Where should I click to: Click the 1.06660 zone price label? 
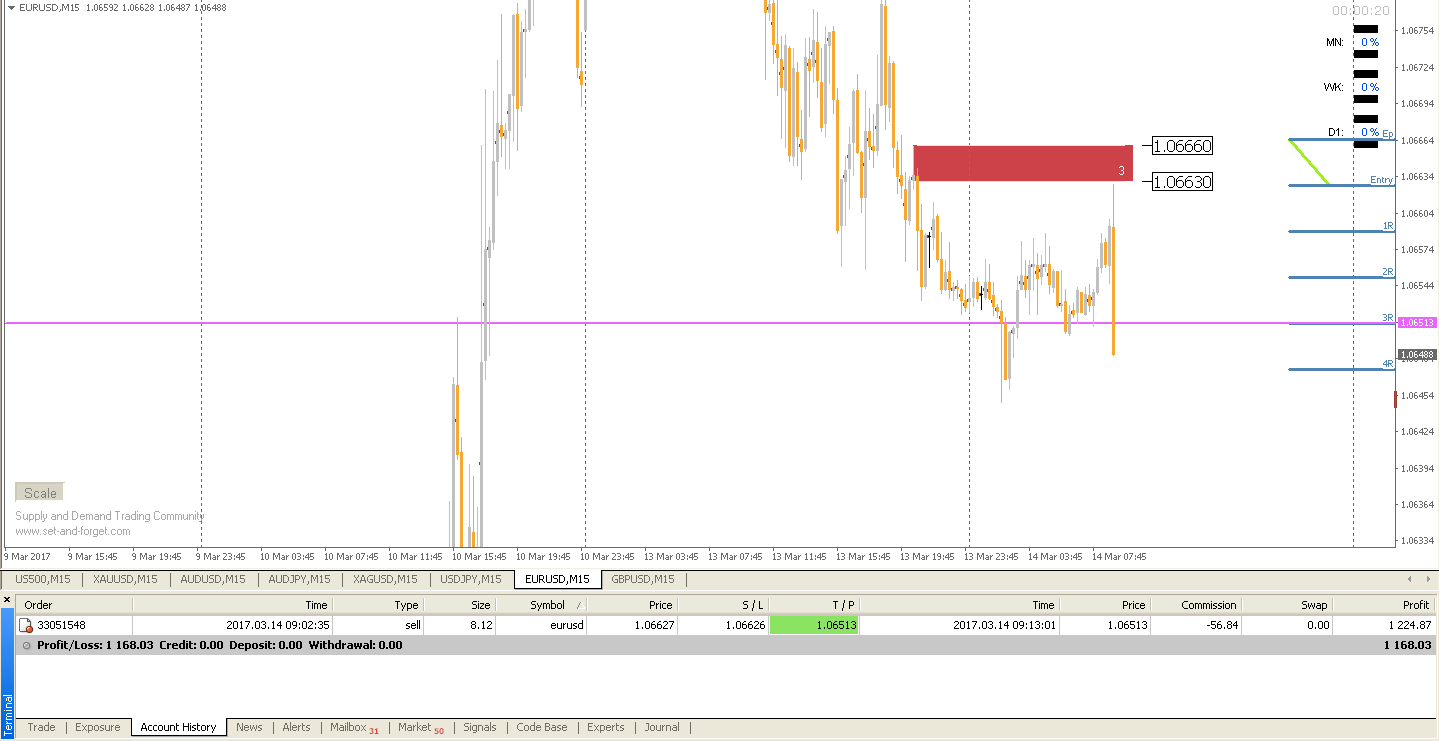[x=1182, y=146]
